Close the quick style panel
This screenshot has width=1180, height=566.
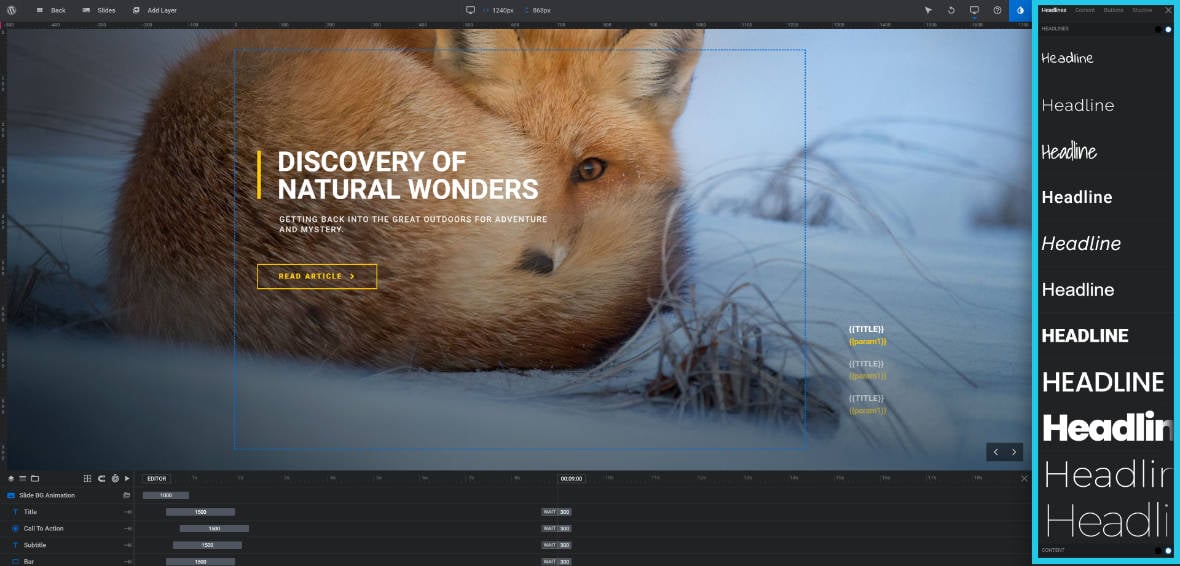(1168, 10)
